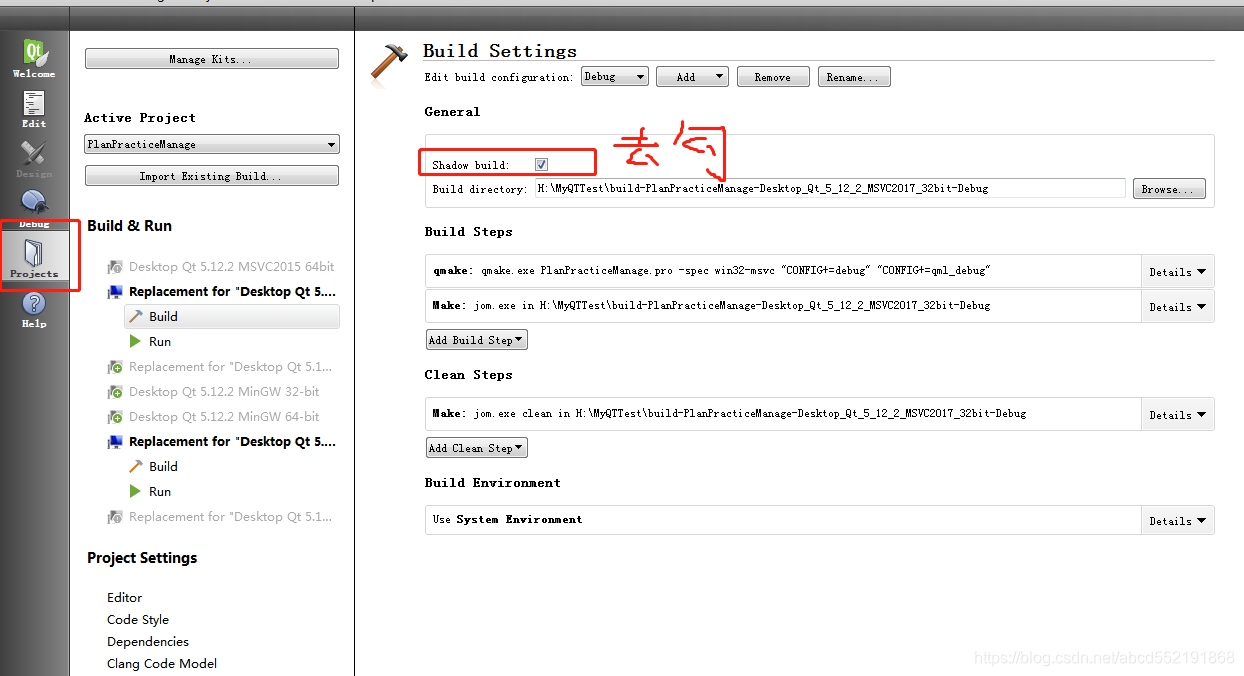
Task: Click Import Existing Build button
Action: [x=212, y=176]
